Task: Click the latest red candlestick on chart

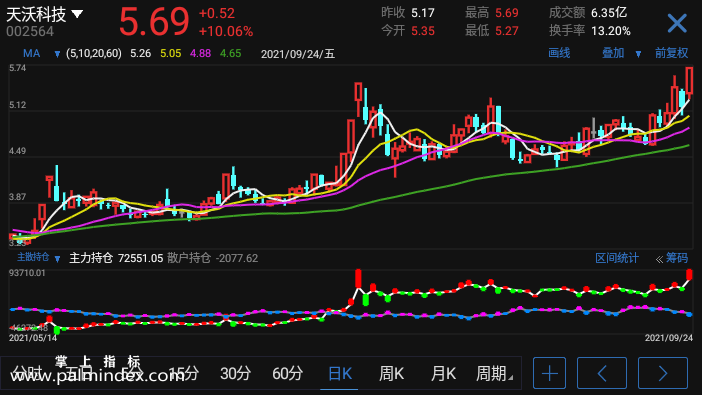Action: [689, 82]
